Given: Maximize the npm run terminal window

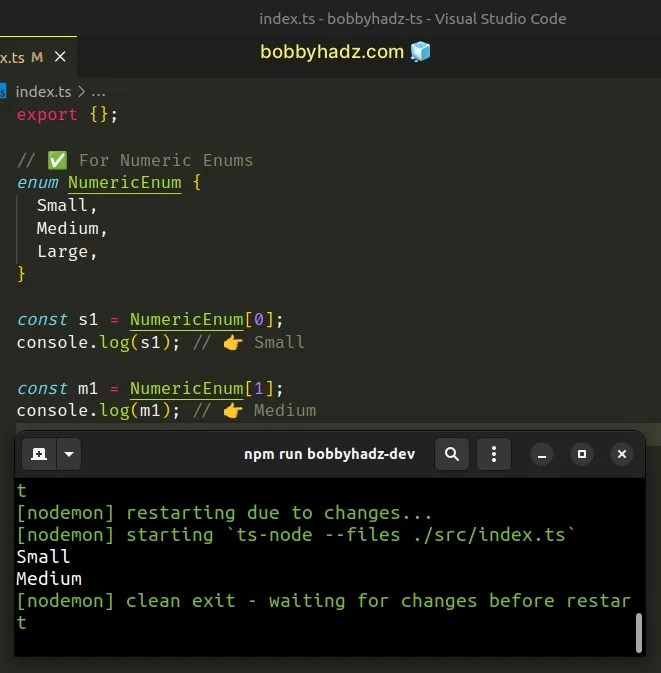Looking at the screenshot, I should (582, 454).
